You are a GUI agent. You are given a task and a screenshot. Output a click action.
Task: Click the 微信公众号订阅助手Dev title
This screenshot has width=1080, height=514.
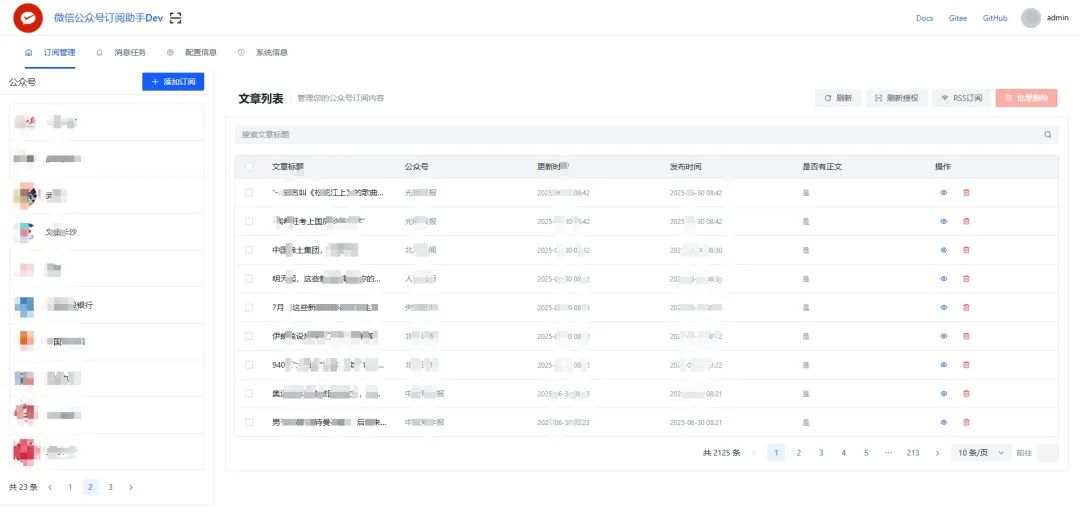tap(108, 19)
